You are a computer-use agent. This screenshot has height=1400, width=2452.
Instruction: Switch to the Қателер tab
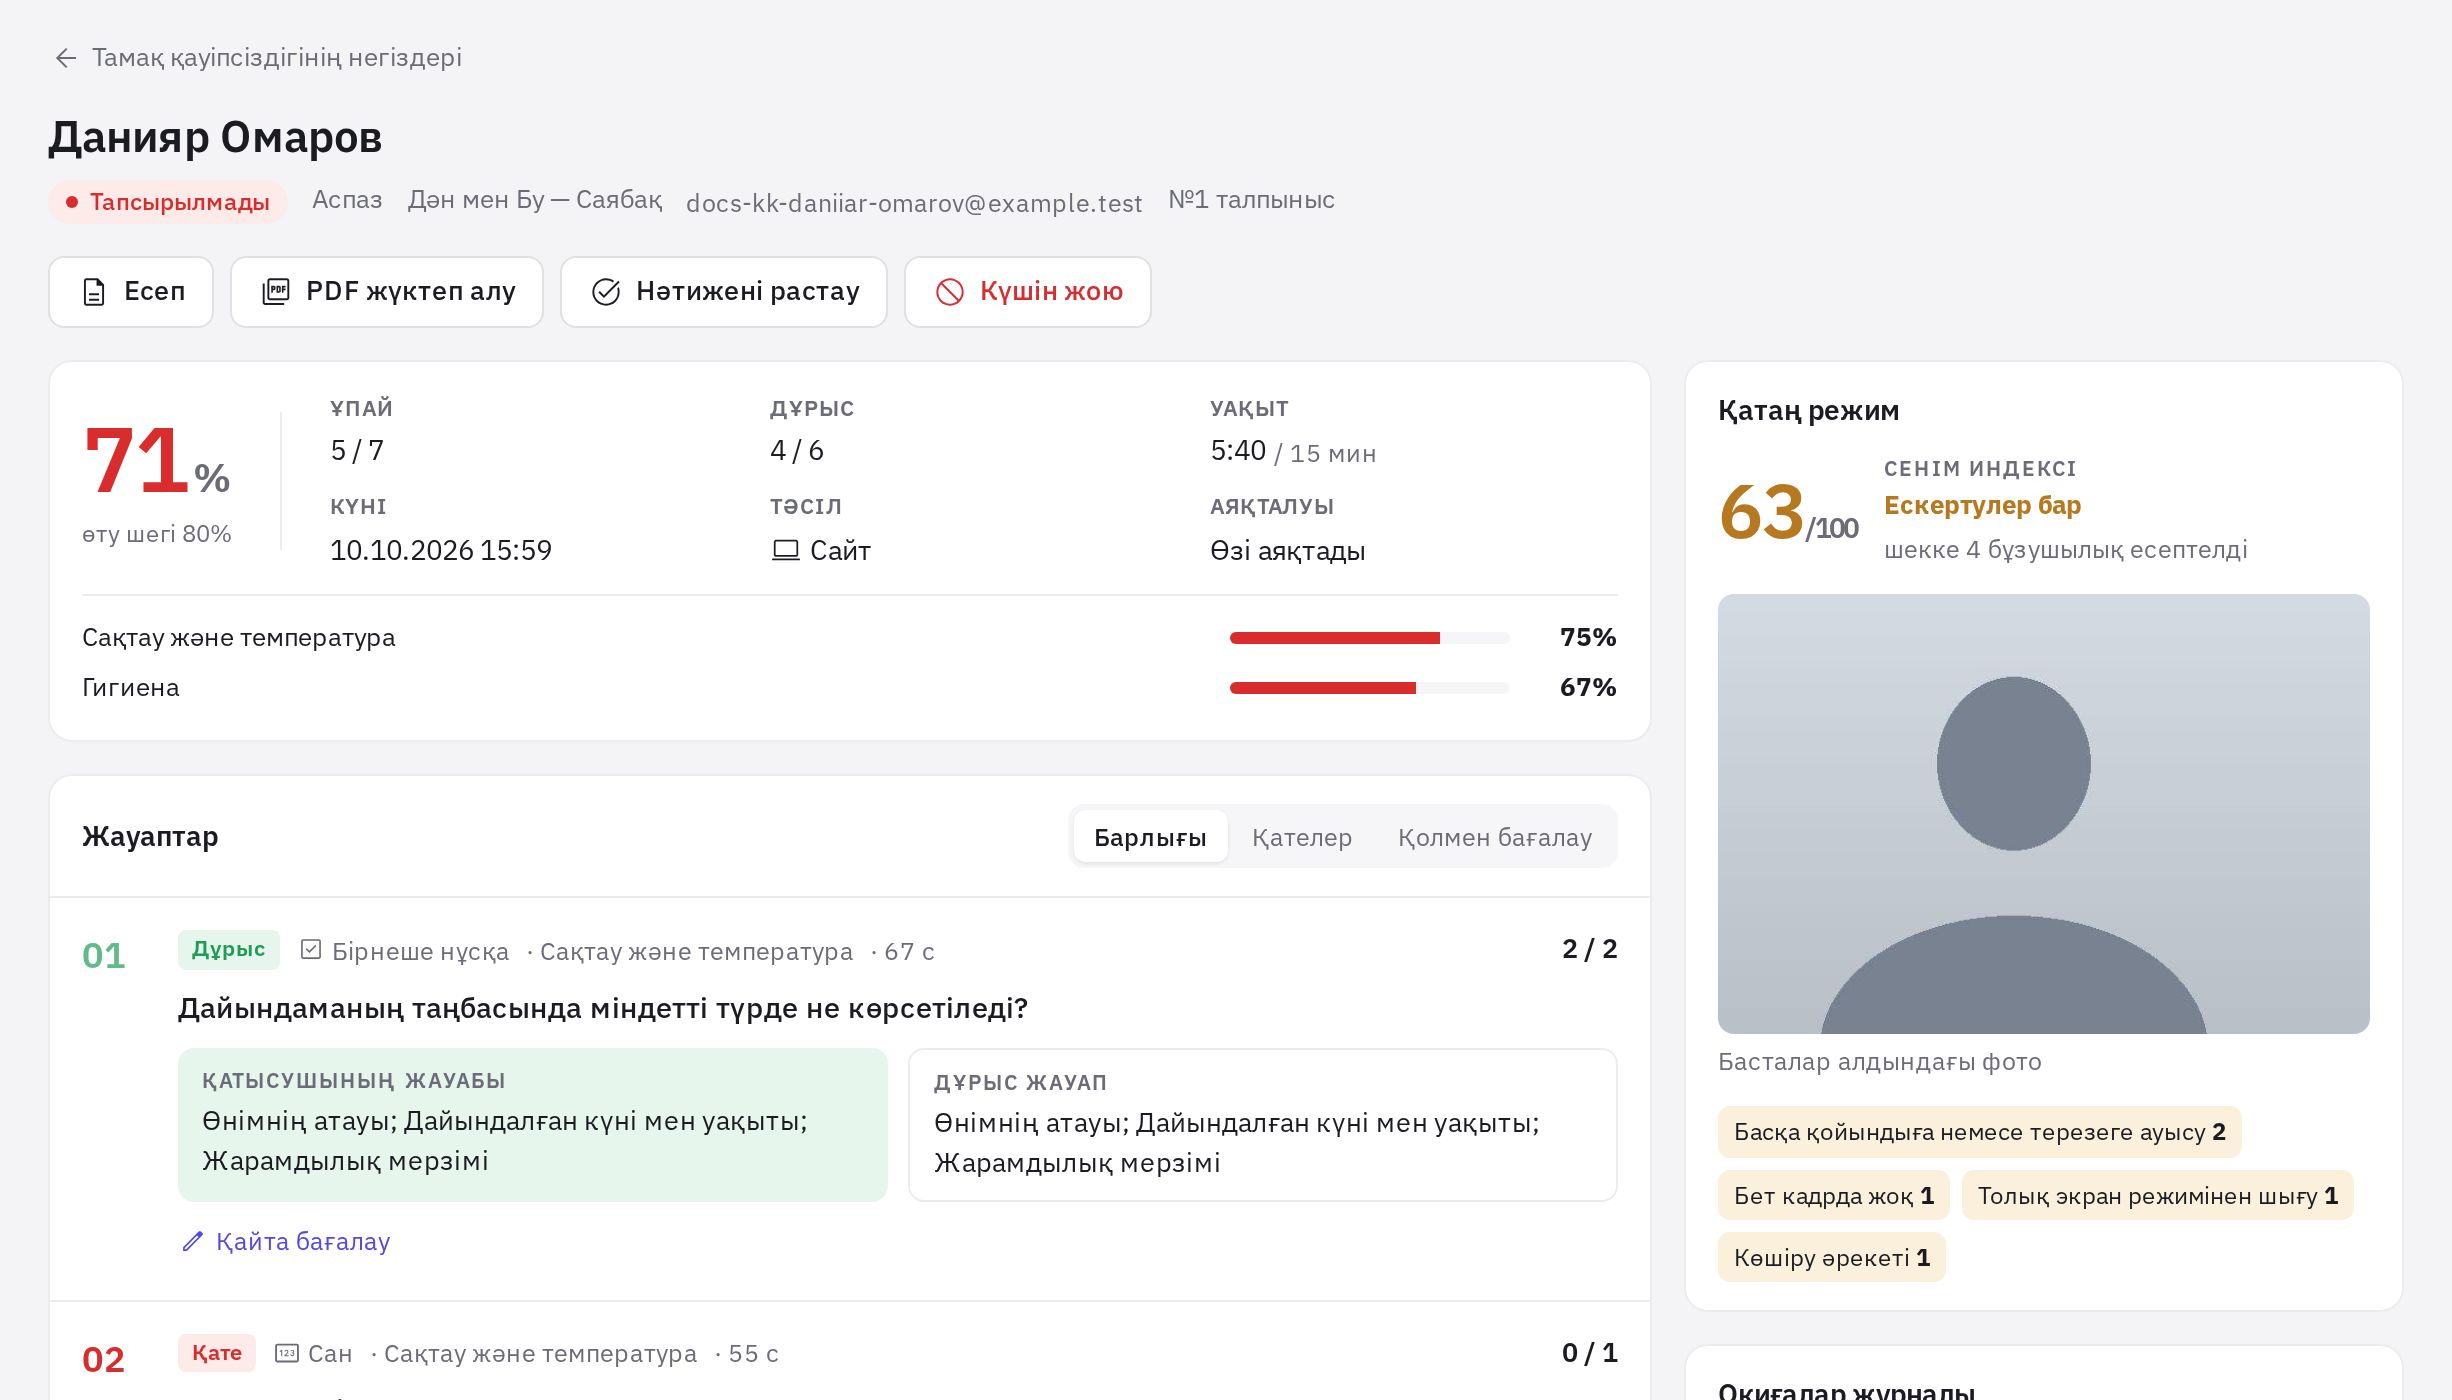pyautogui.click(x=1302, y=837)
